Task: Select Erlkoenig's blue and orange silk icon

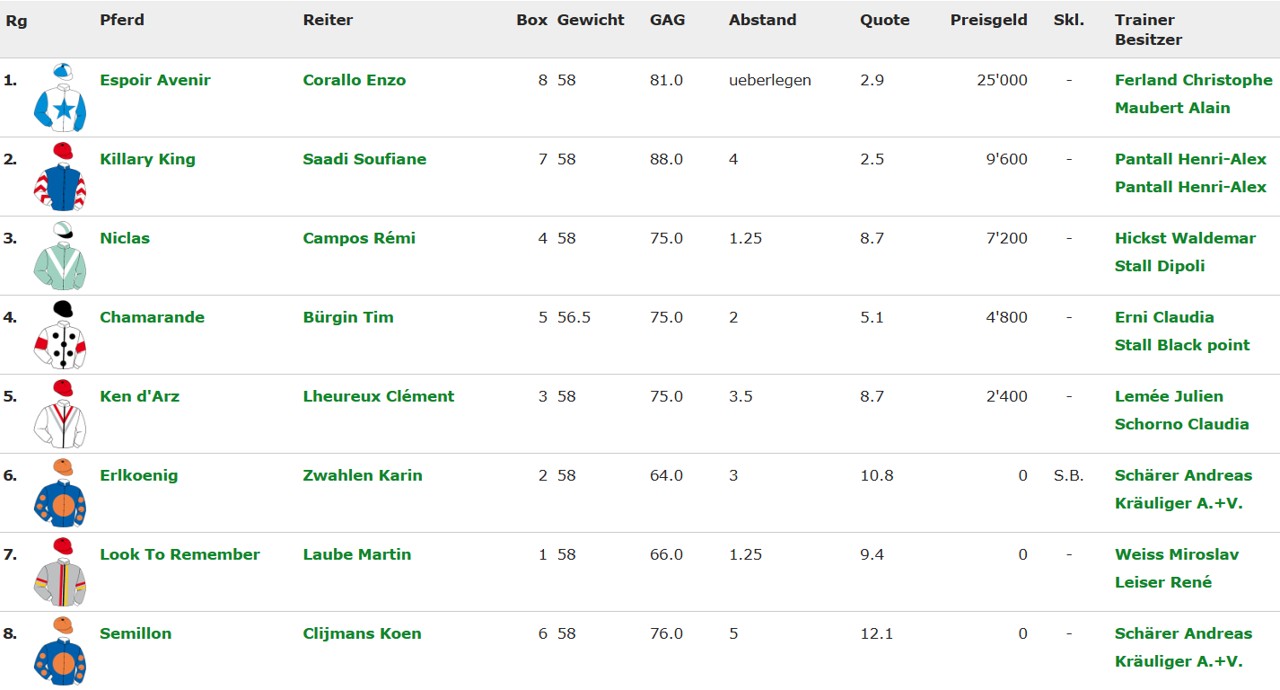Action: point(60,493)
